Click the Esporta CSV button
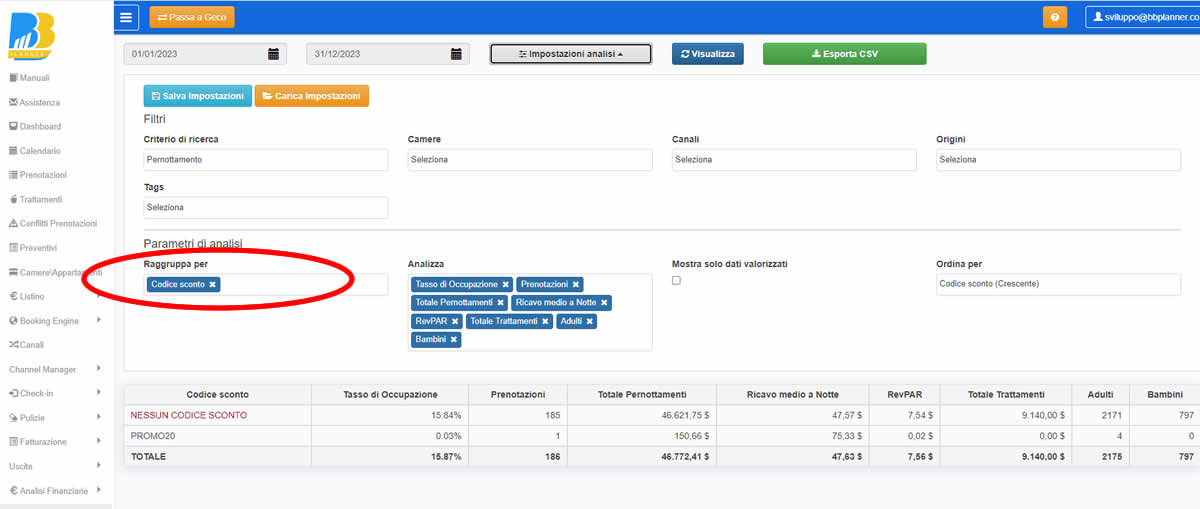Image resolution: width=1200 pixels, height=509 pixels. click(844, 54)
